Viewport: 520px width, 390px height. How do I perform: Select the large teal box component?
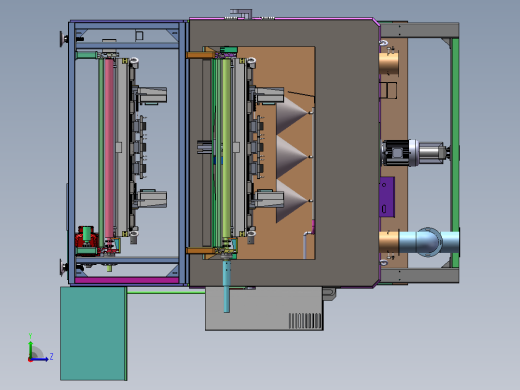pos(94,333)
